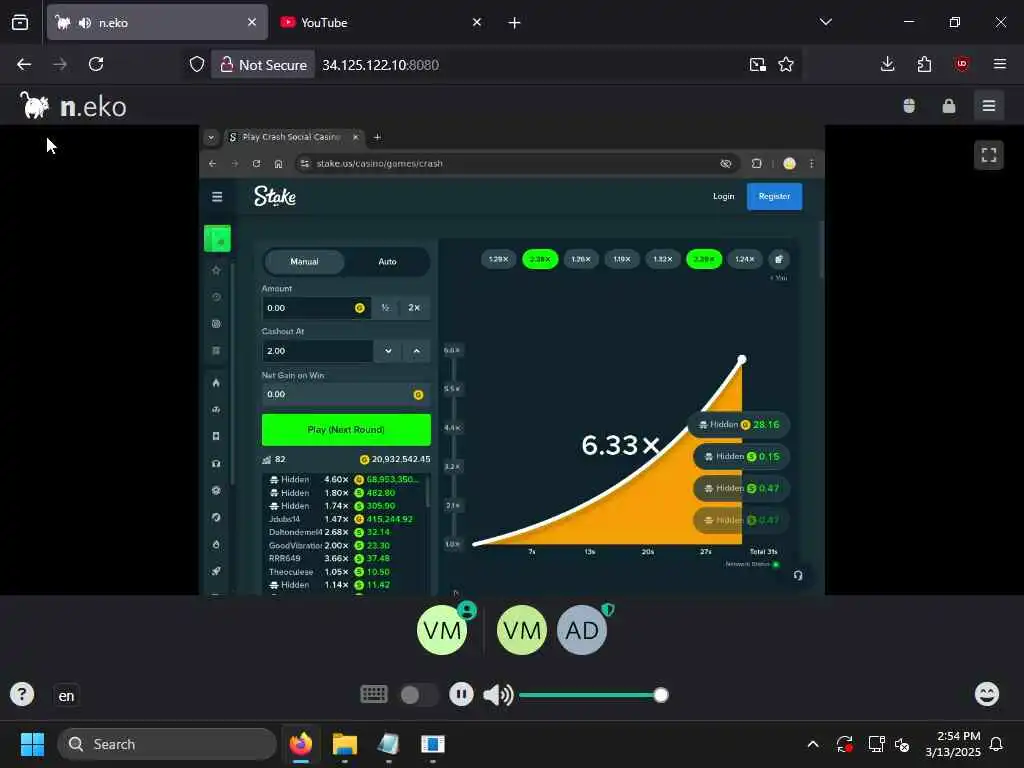Select the en language button

point(66,696)
